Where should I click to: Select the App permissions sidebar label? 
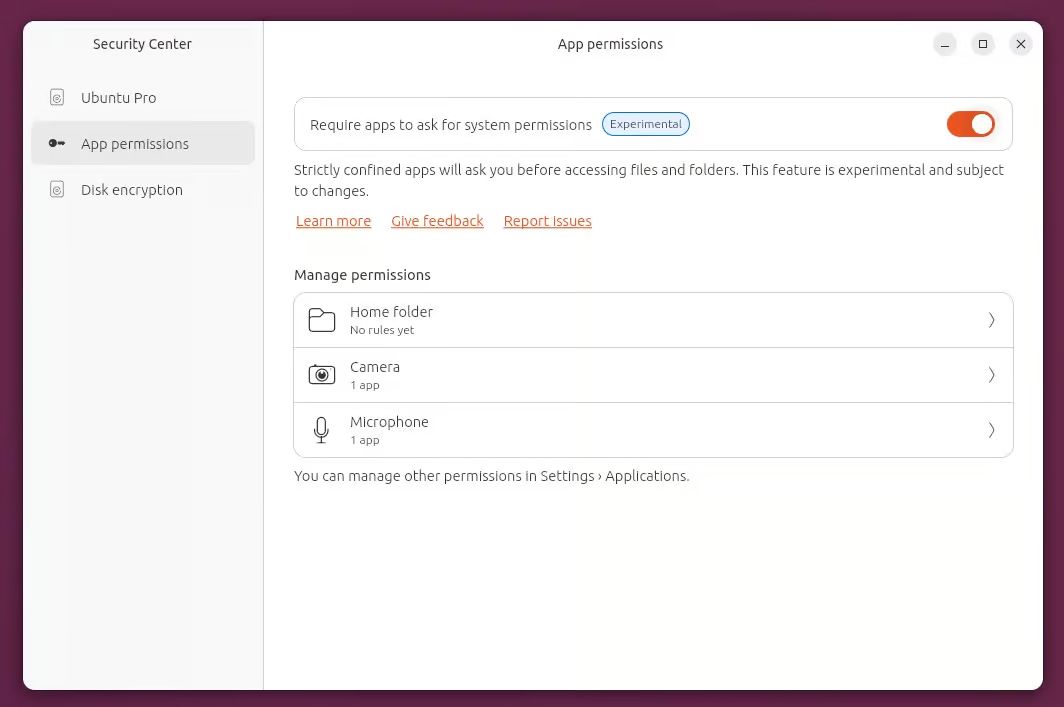coord(134,144)
